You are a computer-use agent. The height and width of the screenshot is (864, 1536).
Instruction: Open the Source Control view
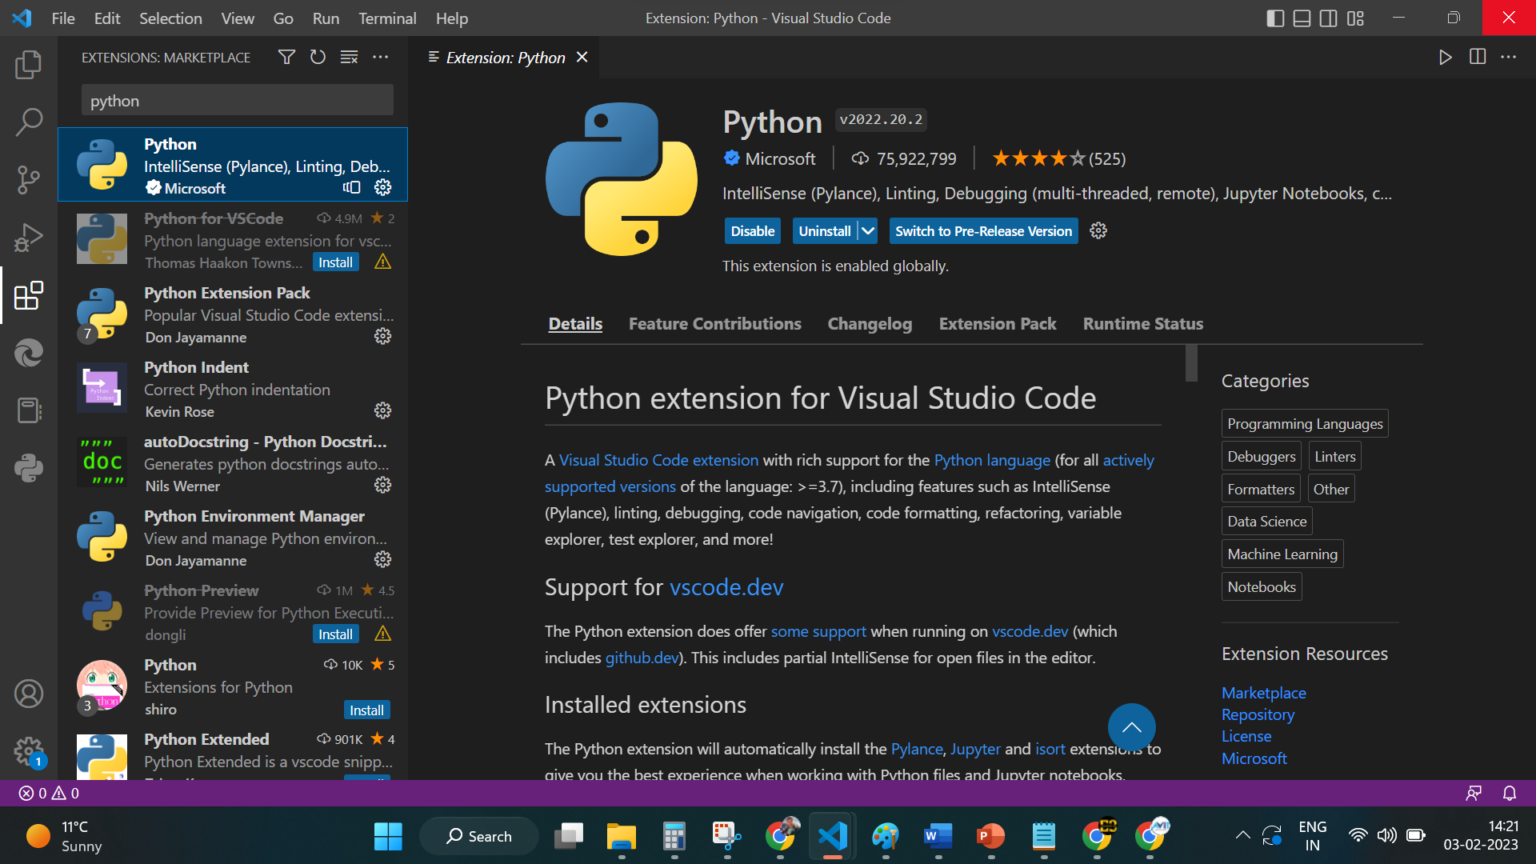coord(27,179)
